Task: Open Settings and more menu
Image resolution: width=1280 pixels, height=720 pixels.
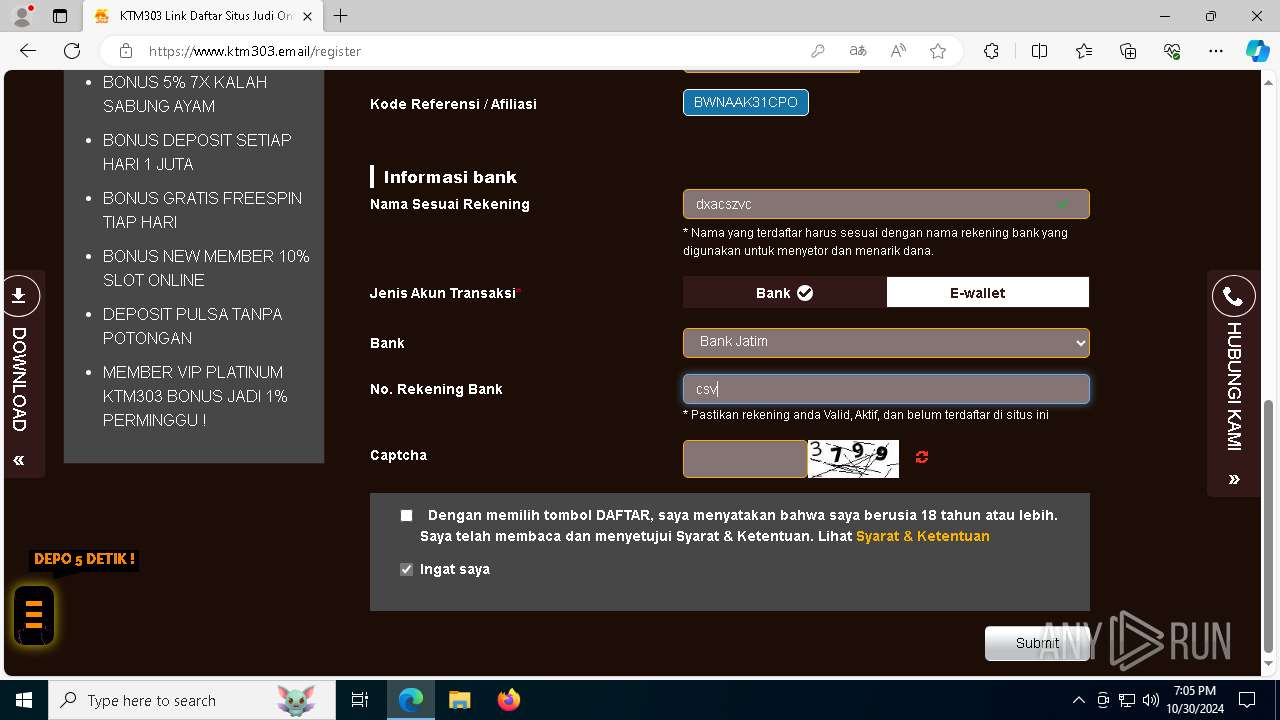Action: tap(1216, 51)
